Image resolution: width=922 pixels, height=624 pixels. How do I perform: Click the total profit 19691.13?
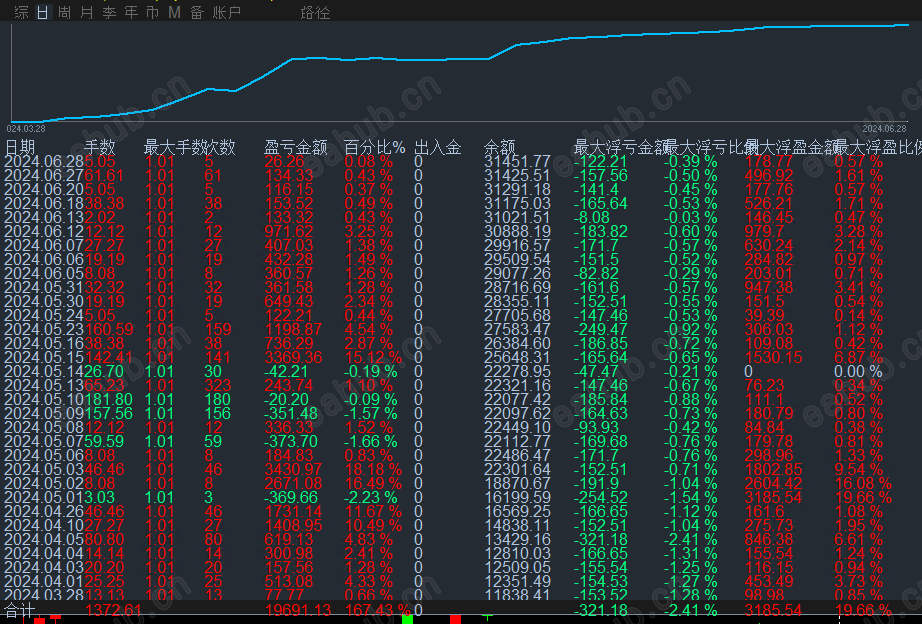(298, 610)
